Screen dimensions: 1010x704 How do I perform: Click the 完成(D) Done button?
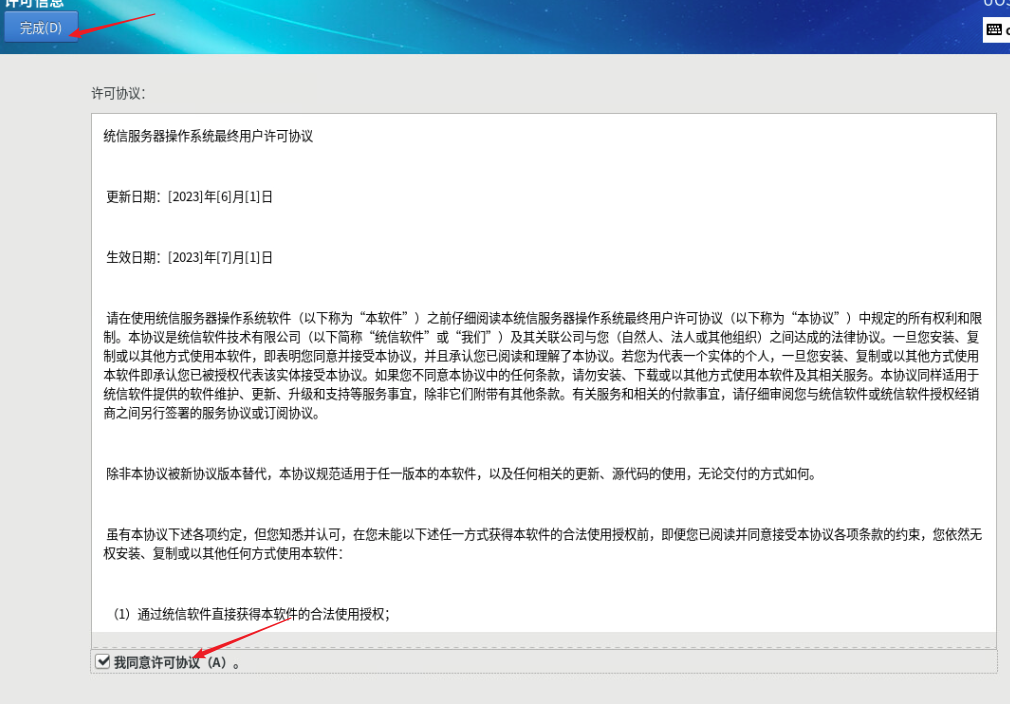[x=41, y=28]
